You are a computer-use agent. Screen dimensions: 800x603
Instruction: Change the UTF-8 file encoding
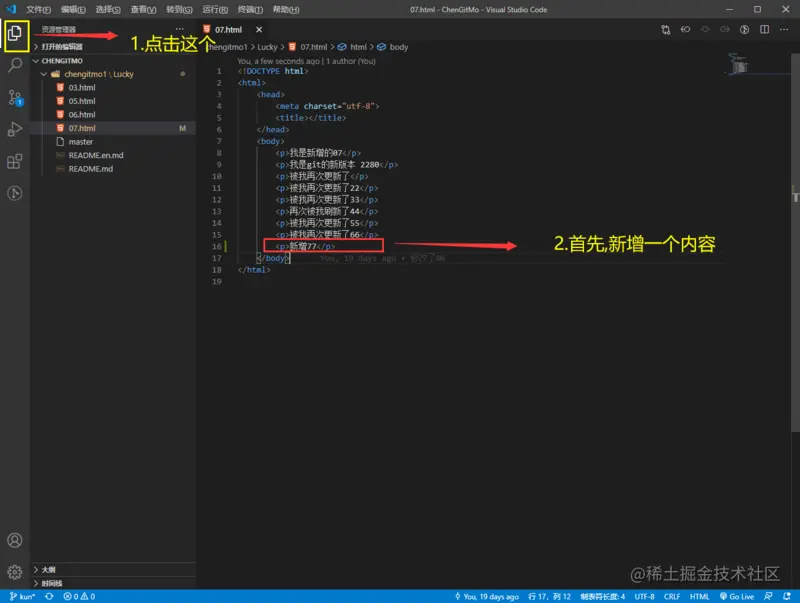pyautogui.click(x=644, y=596)
